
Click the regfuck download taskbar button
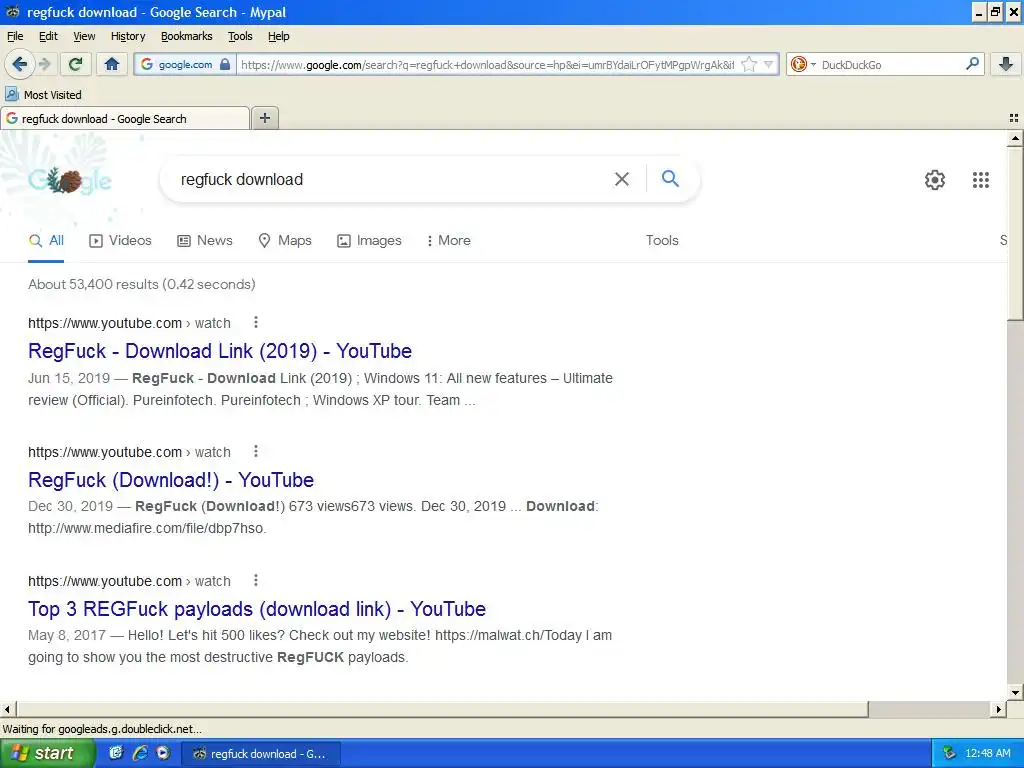tap(260, 754)
